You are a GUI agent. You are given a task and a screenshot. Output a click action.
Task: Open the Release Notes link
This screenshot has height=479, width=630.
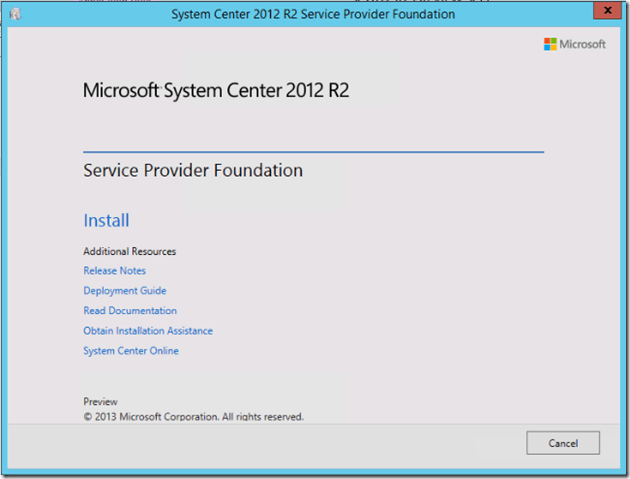114,271
